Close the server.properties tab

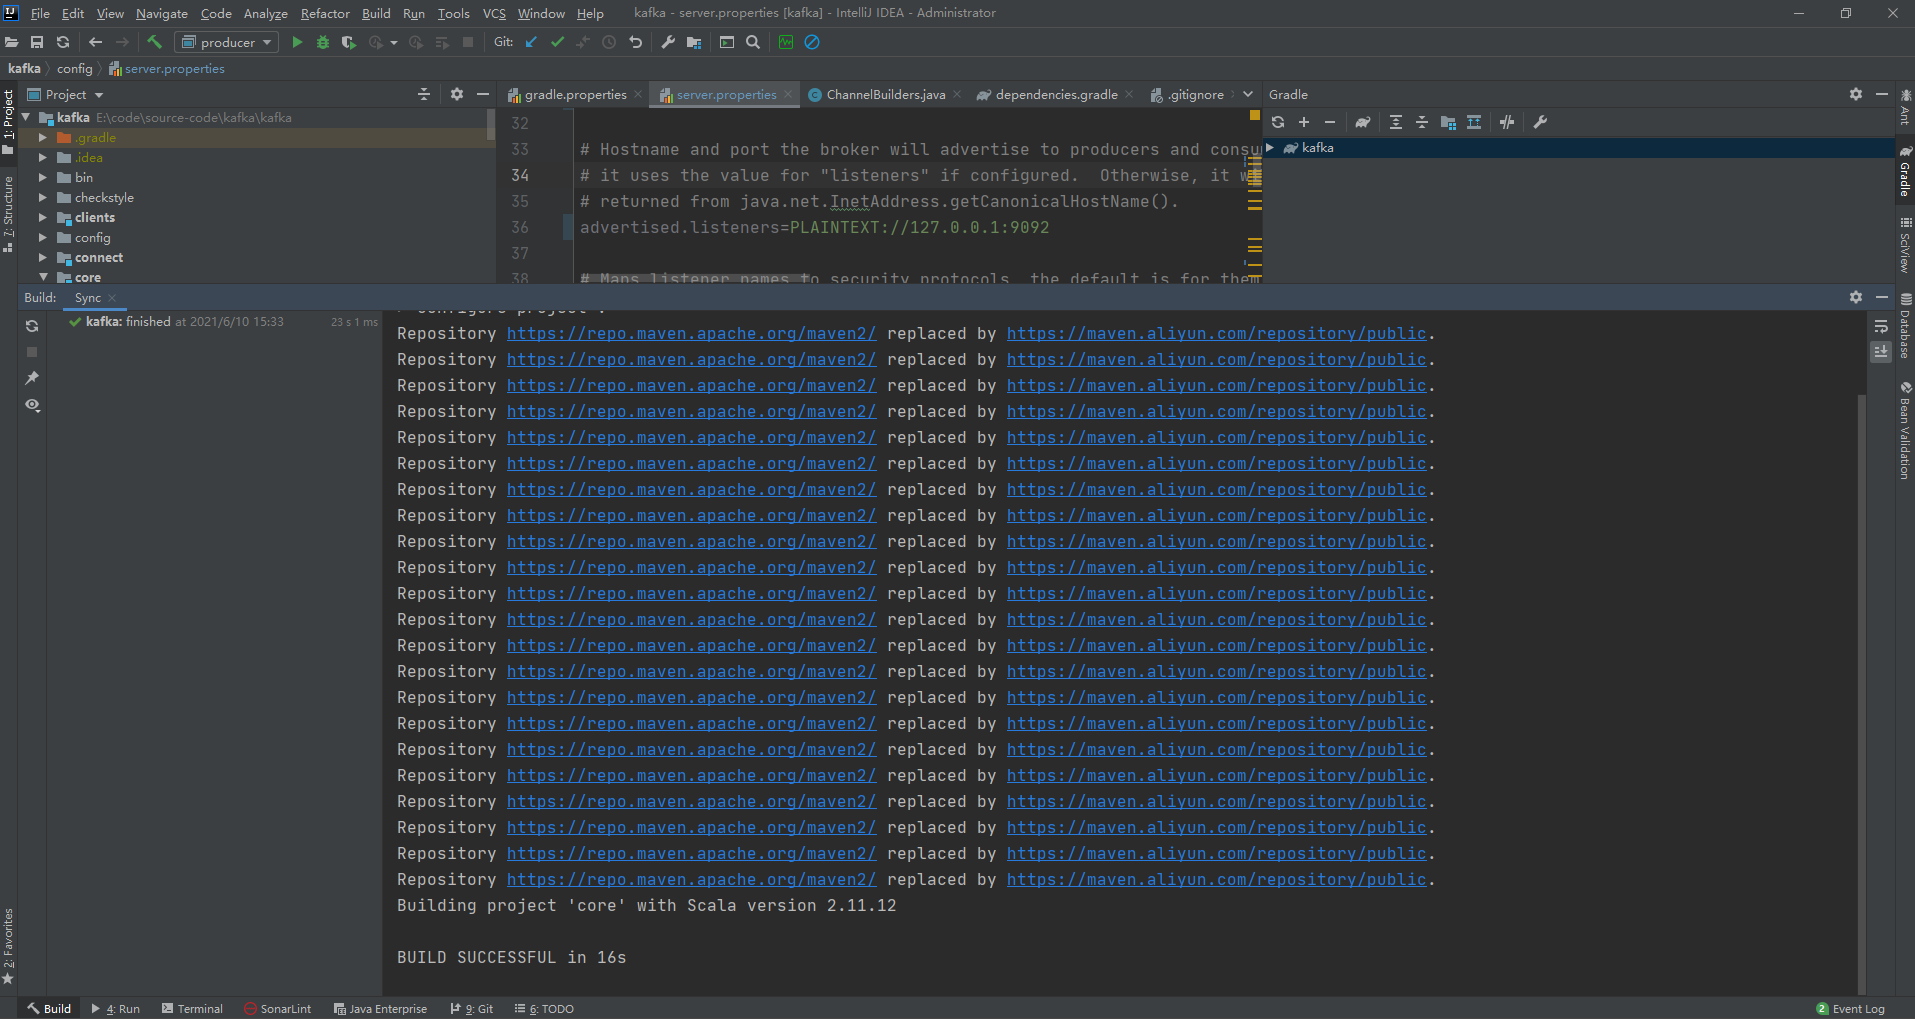coord(788,94)
